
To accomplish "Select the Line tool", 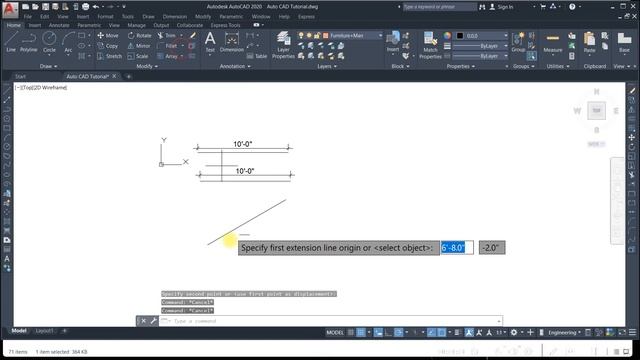I will tap(11, 42).
